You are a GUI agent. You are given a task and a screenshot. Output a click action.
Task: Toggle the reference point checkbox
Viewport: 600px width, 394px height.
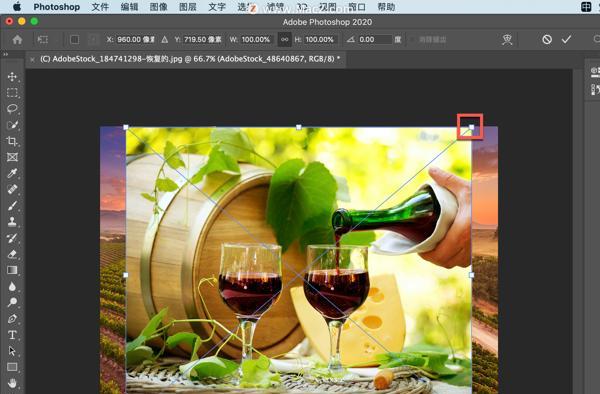click(x=75, y=39)
